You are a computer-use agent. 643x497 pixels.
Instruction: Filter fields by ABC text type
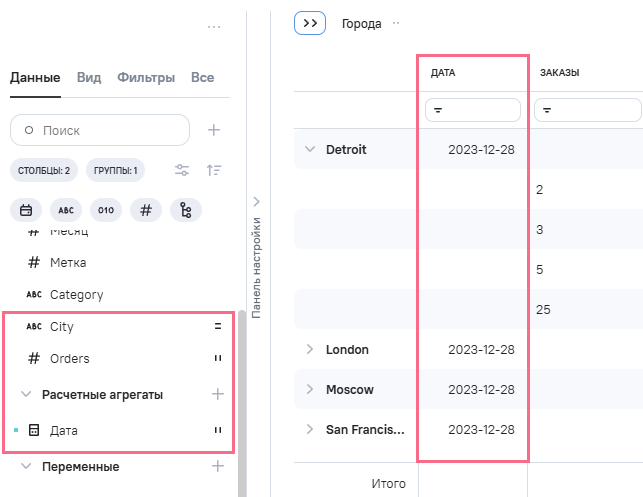(66, 210)
